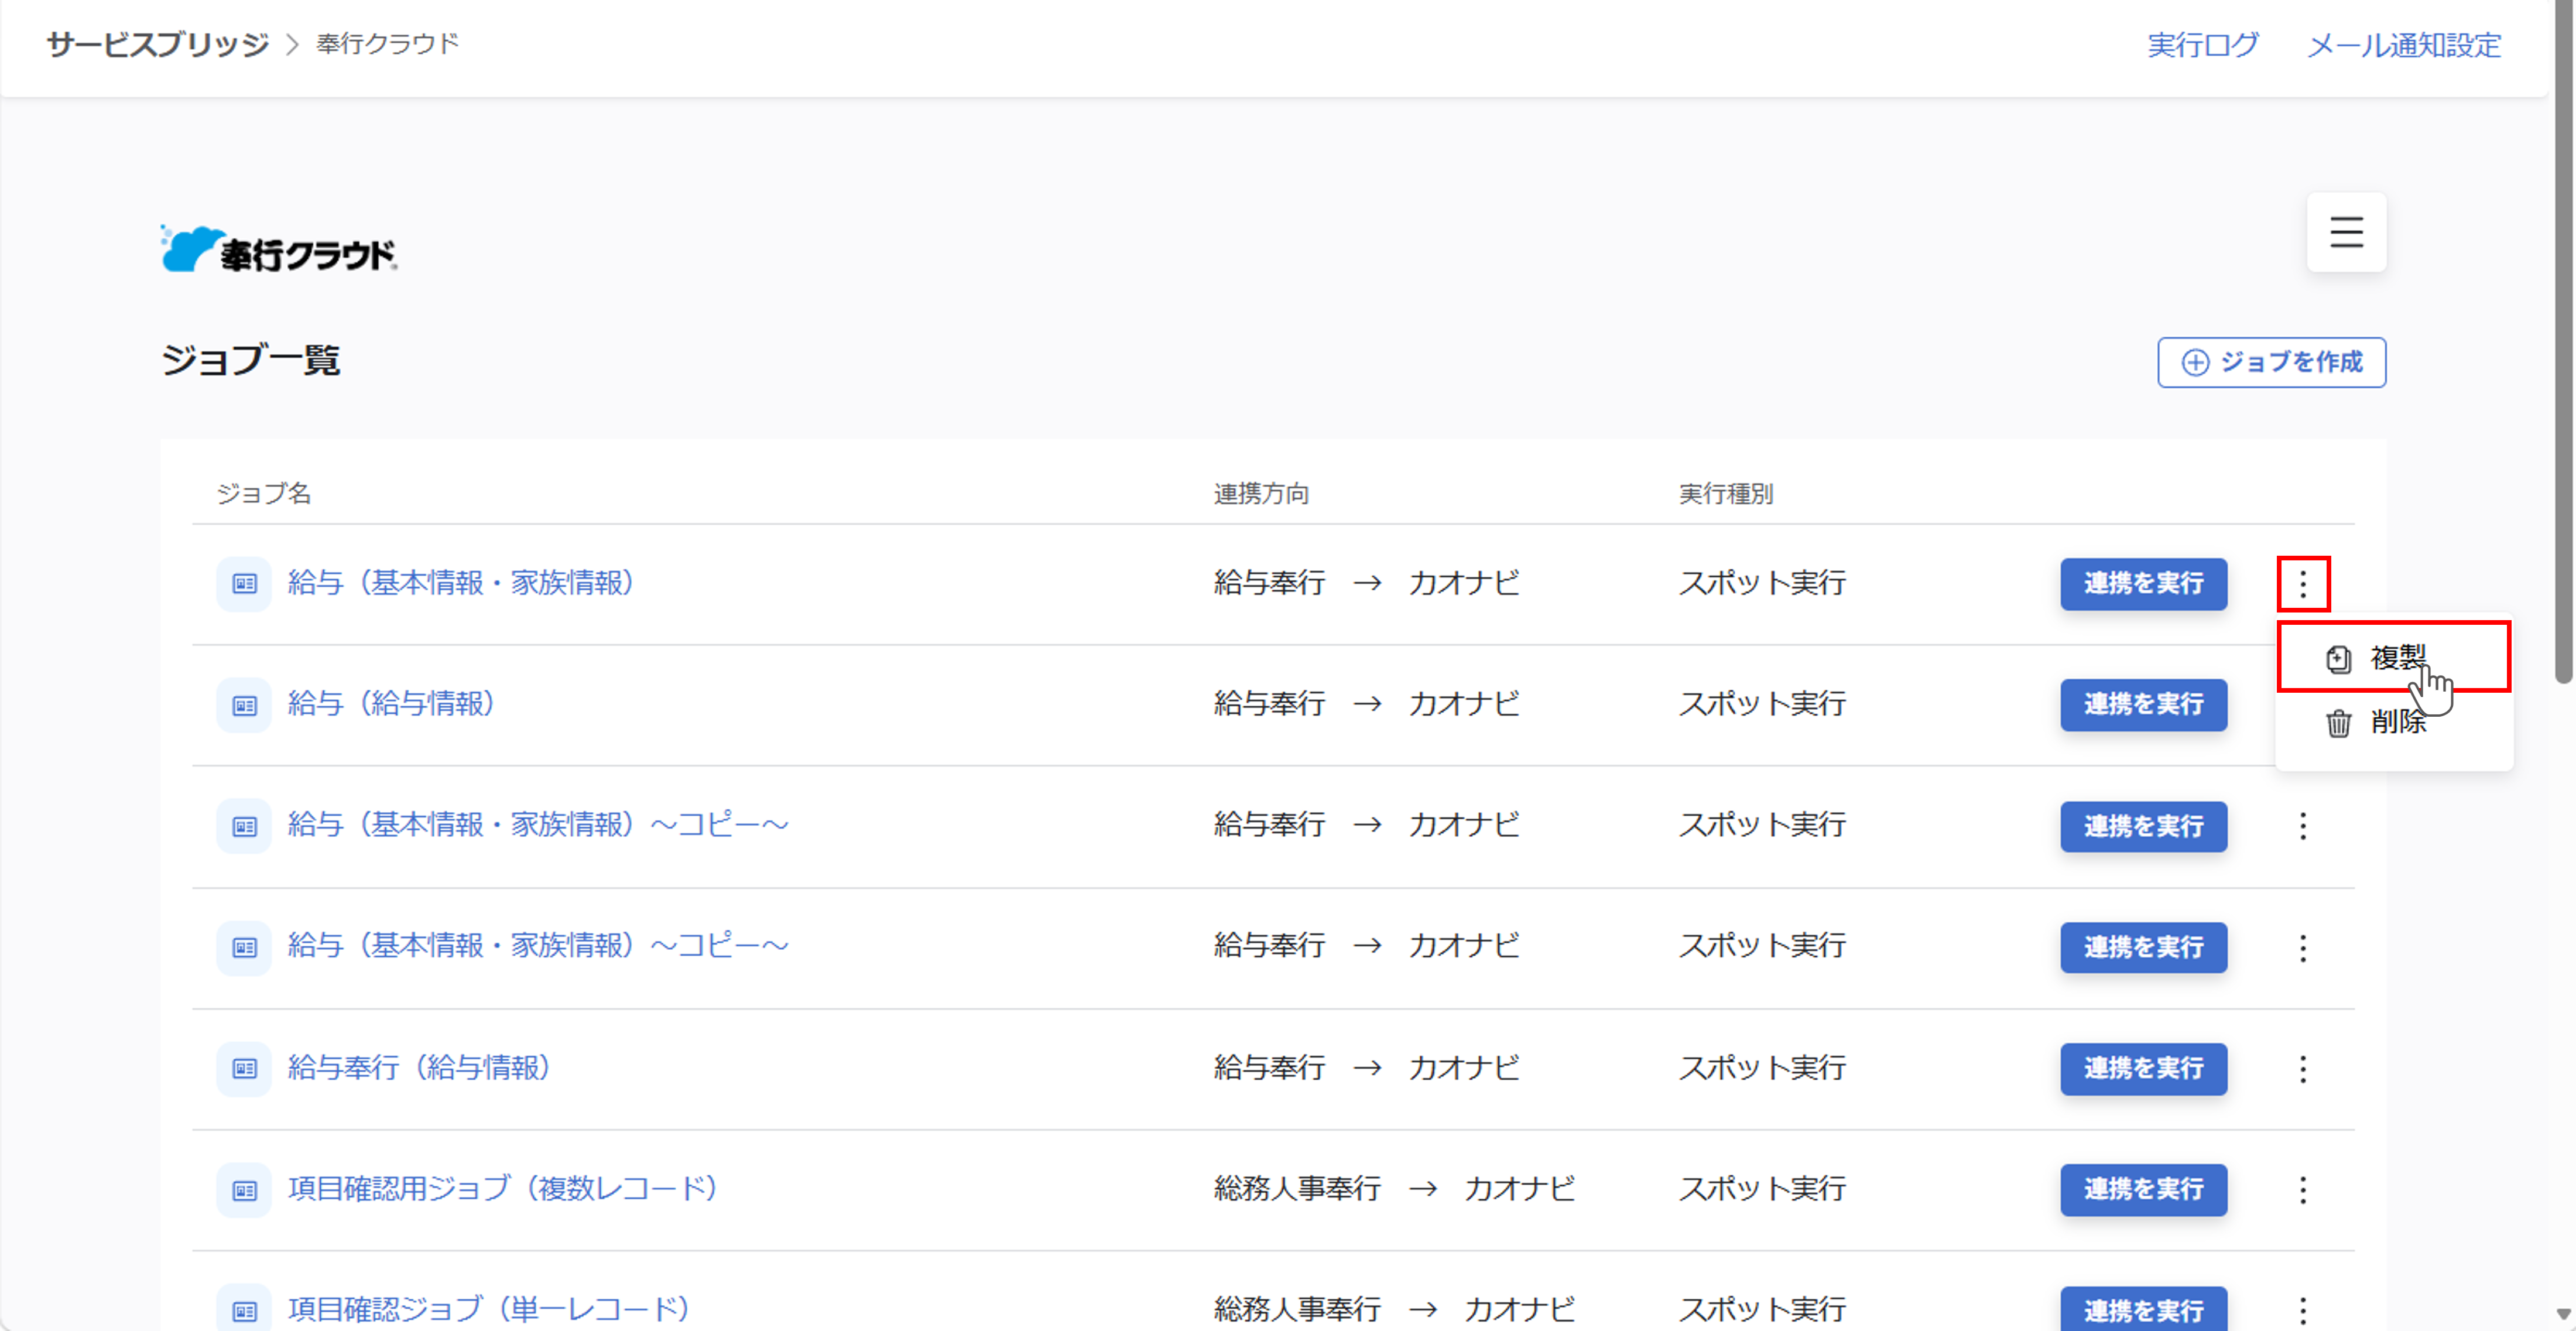Run 連携を実行 for 項目確認用ジョブ（複数レコード）
This screenshot has width=2576, height=1331.
coord(2143,1189)
